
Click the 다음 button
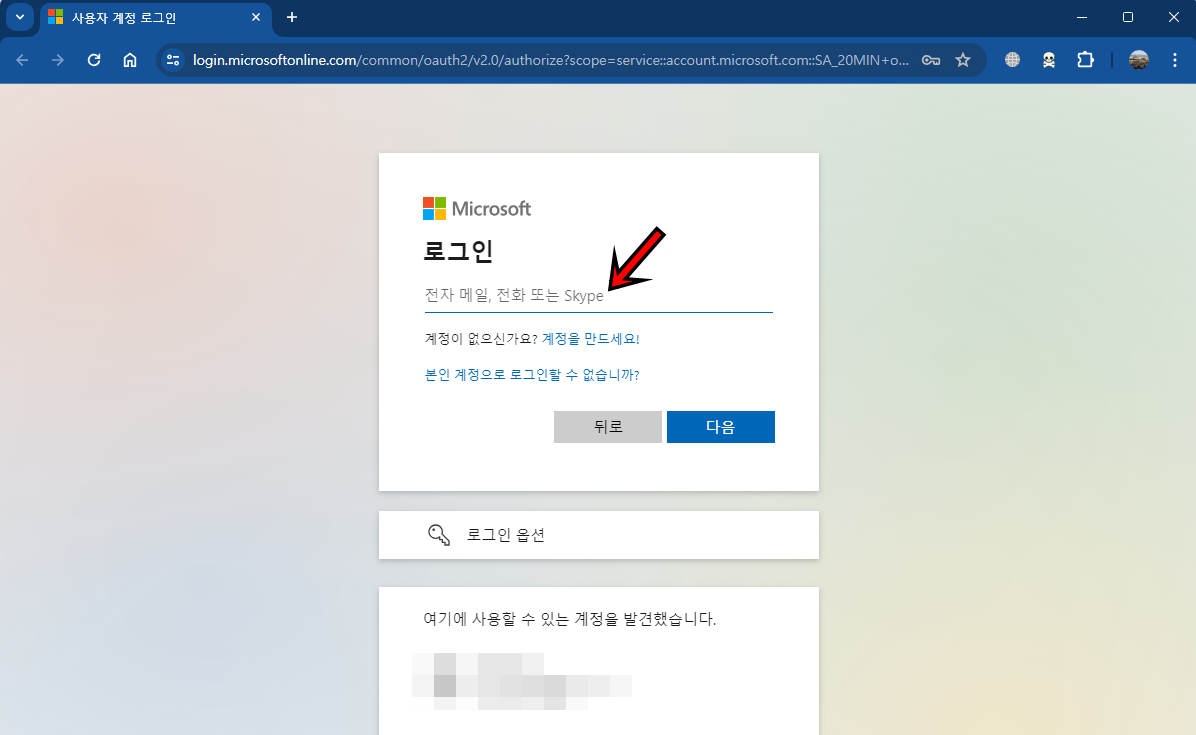pos(721,427)
